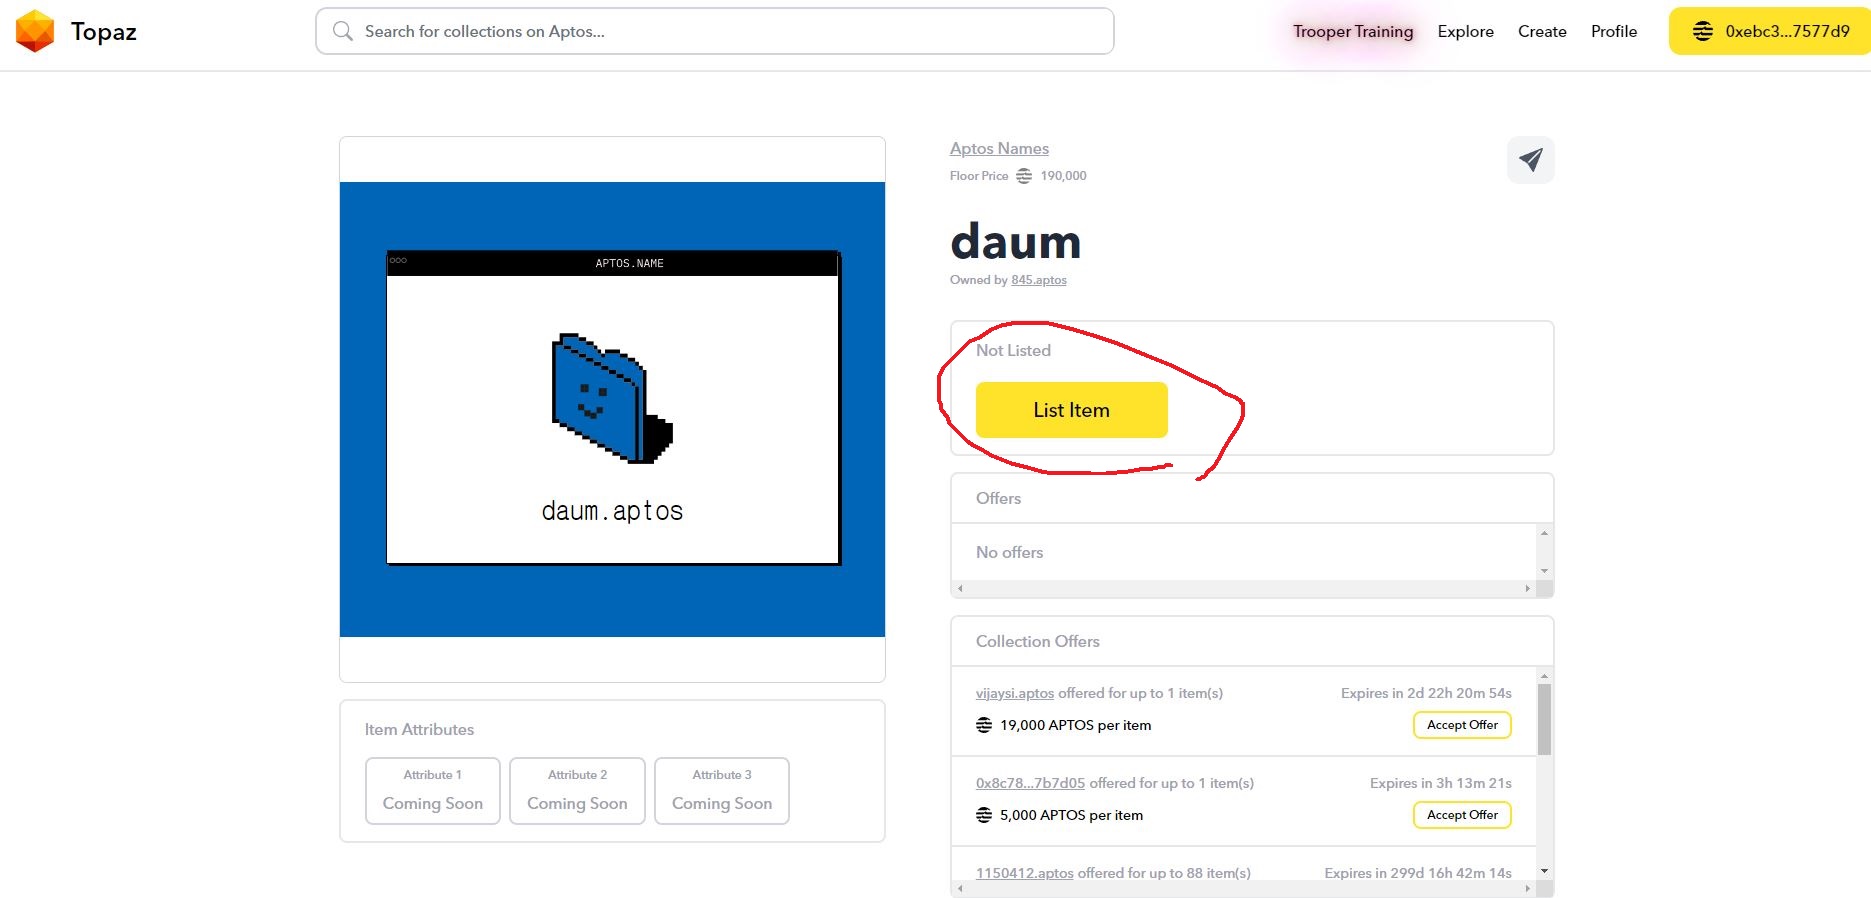The width and height of the screenshot is (1871, 898).
Task: Click the Collection Offers vertical scrollbar thumb
Action: pos(1544,720)
